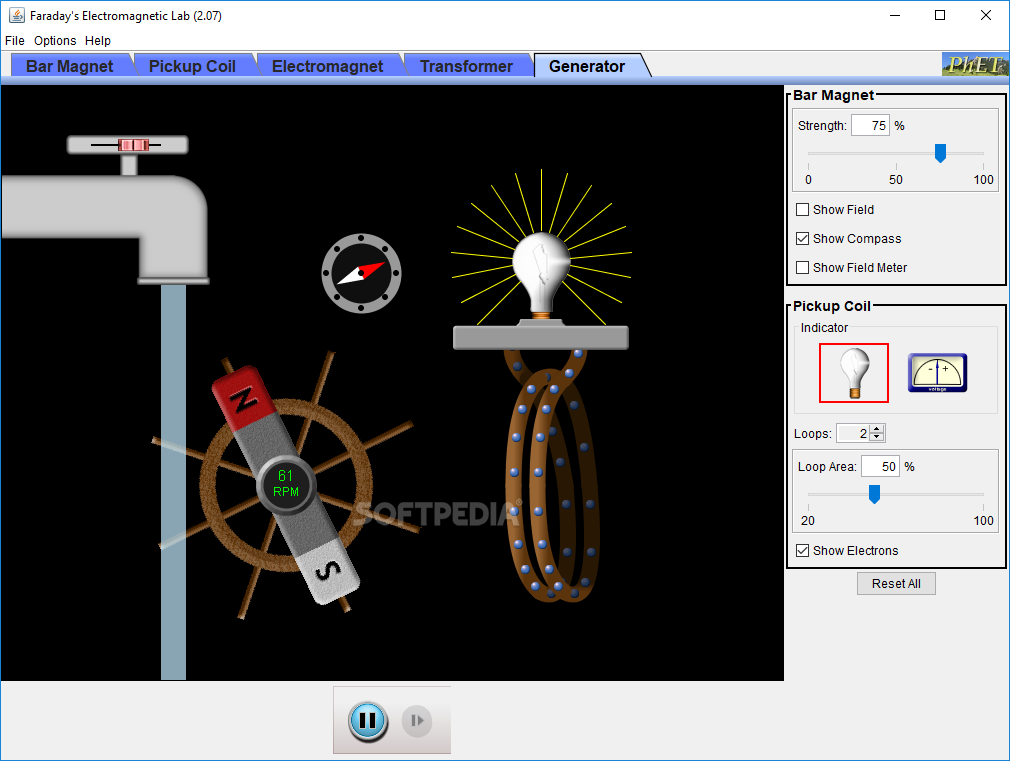Viewport: 1010px width, 761px height.
Task: Click the Loop Area percentage input field
Action: coord(881,467)
